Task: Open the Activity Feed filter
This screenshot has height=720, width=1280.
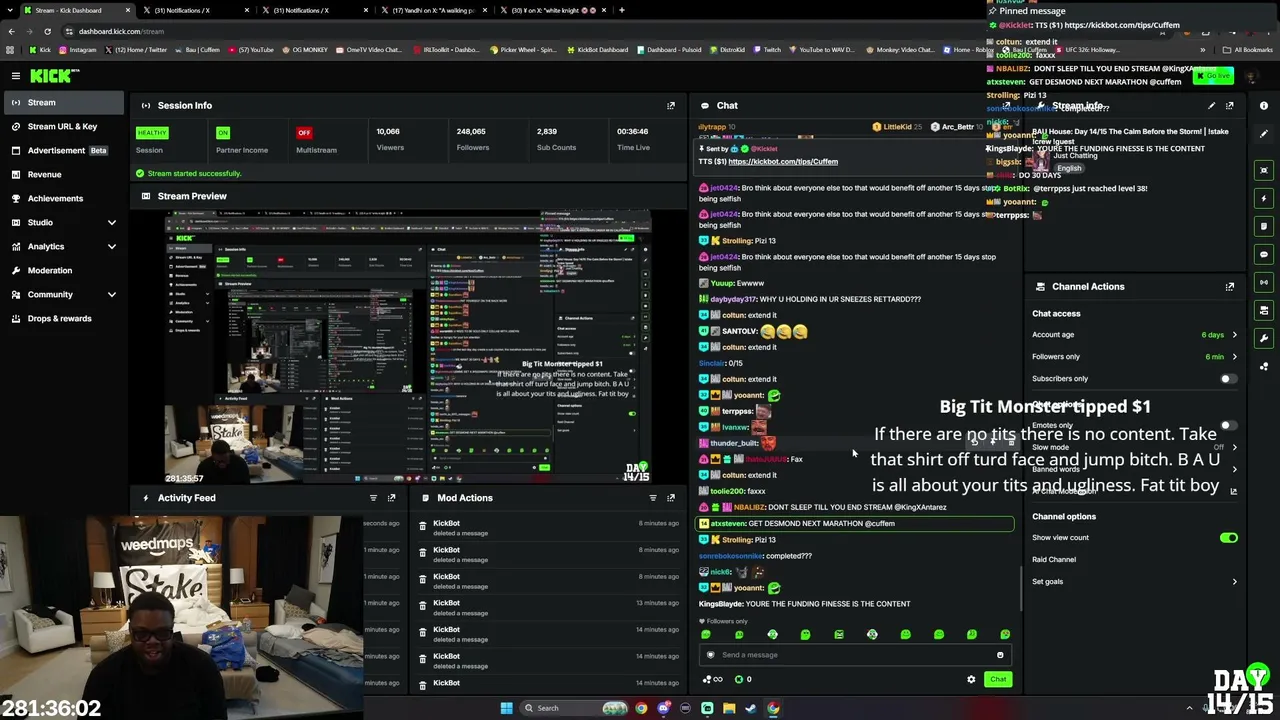Action: [x=373, y=498]
